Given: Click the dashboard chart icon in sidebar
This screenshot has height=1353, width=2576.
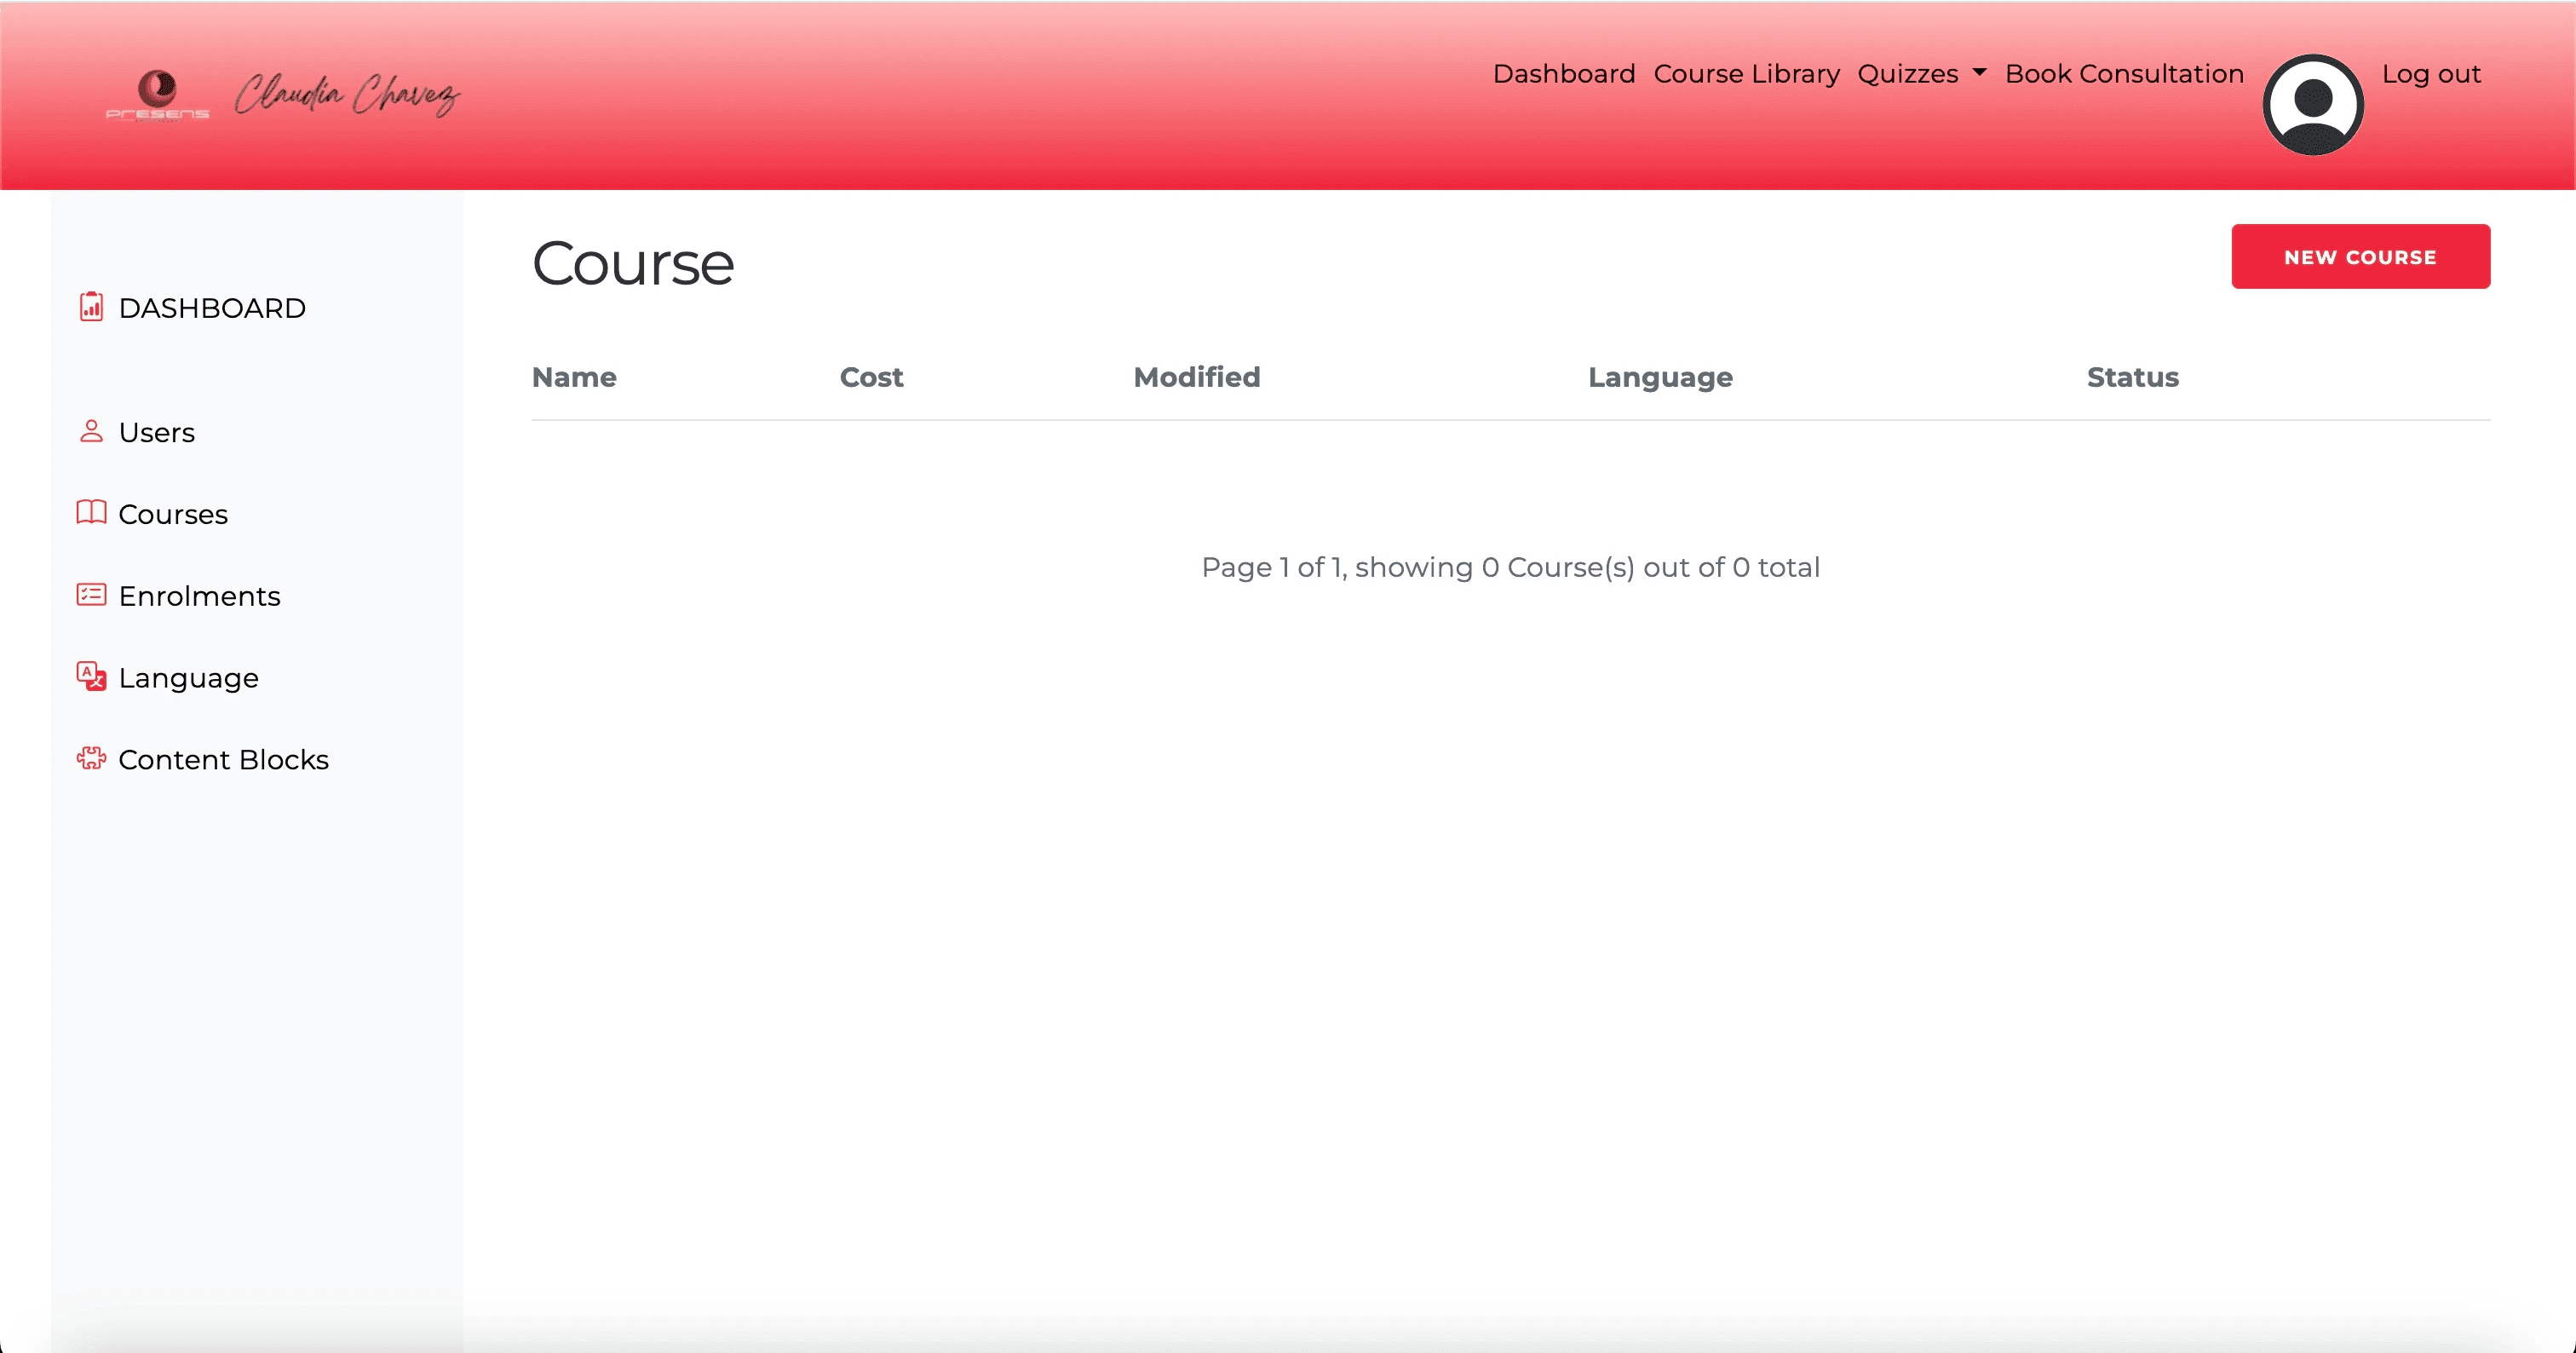Looking at the screenshot, I should (91, 306).
